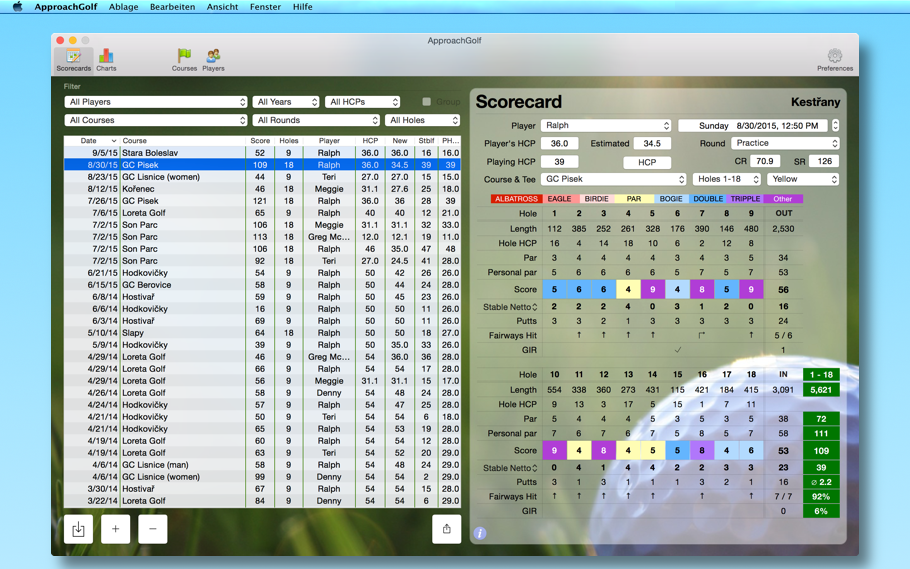Click the CR field 70.9
Viewport: 910px width, 569px height.
[x=765, y=161]
